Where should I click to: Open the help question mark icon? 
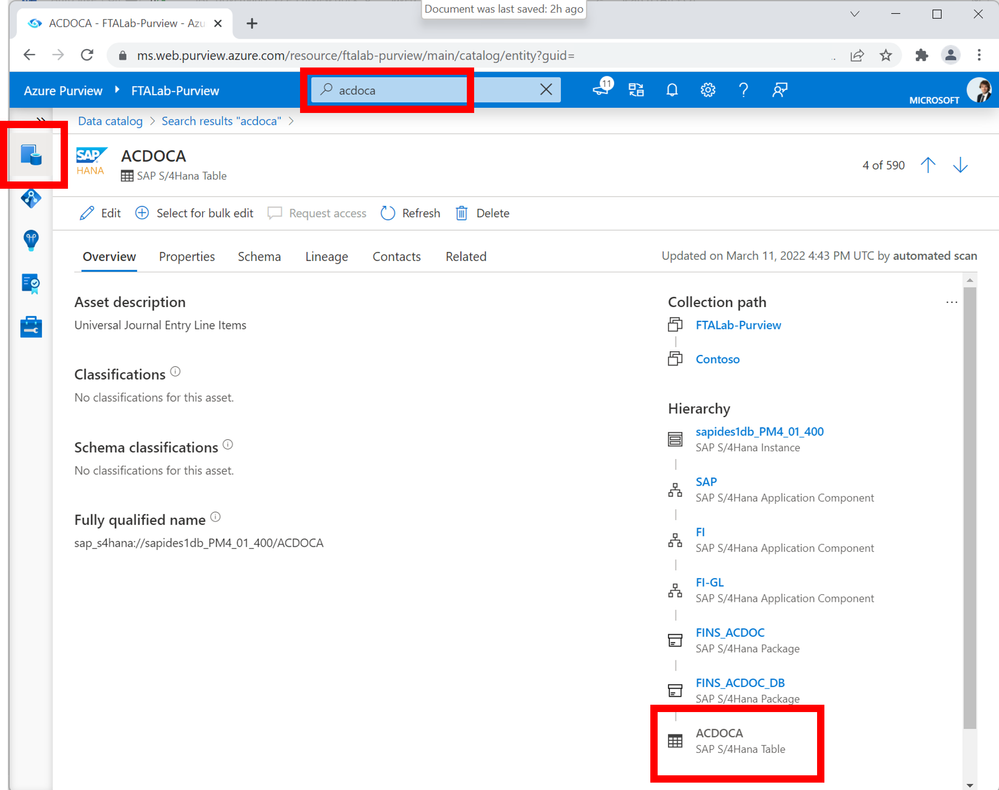pos(744,90)
